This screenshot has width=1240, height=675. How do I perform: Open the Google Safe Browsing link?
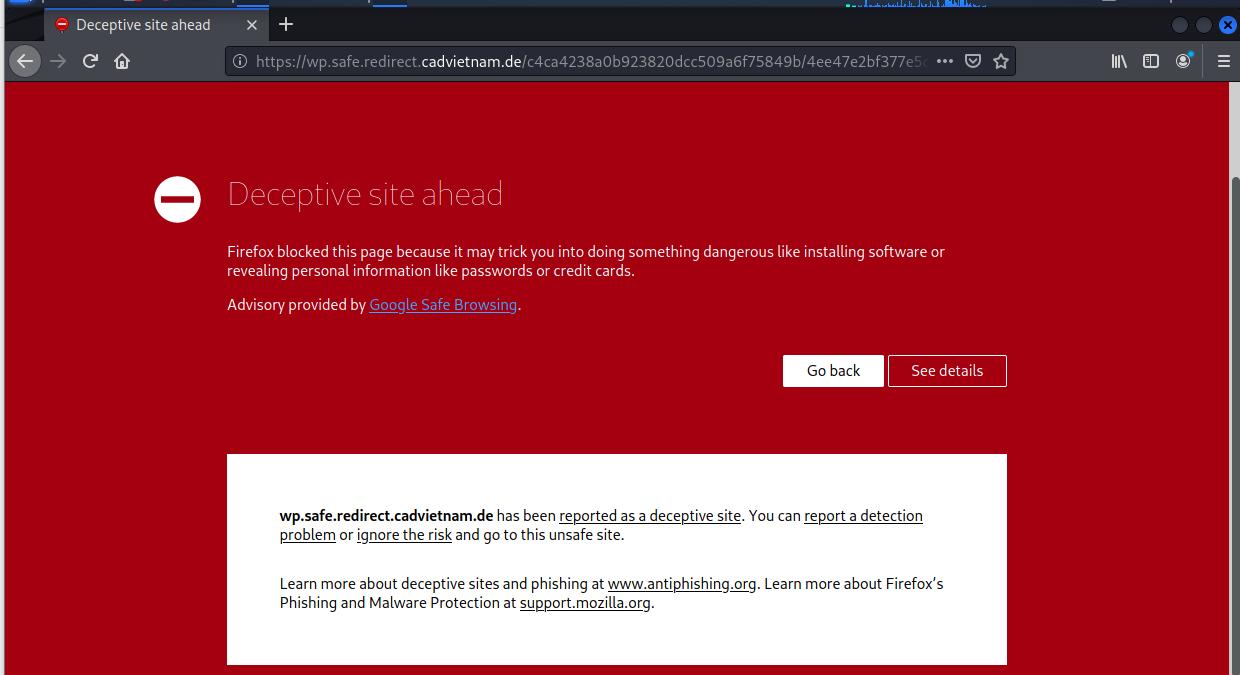pos(443,305)
